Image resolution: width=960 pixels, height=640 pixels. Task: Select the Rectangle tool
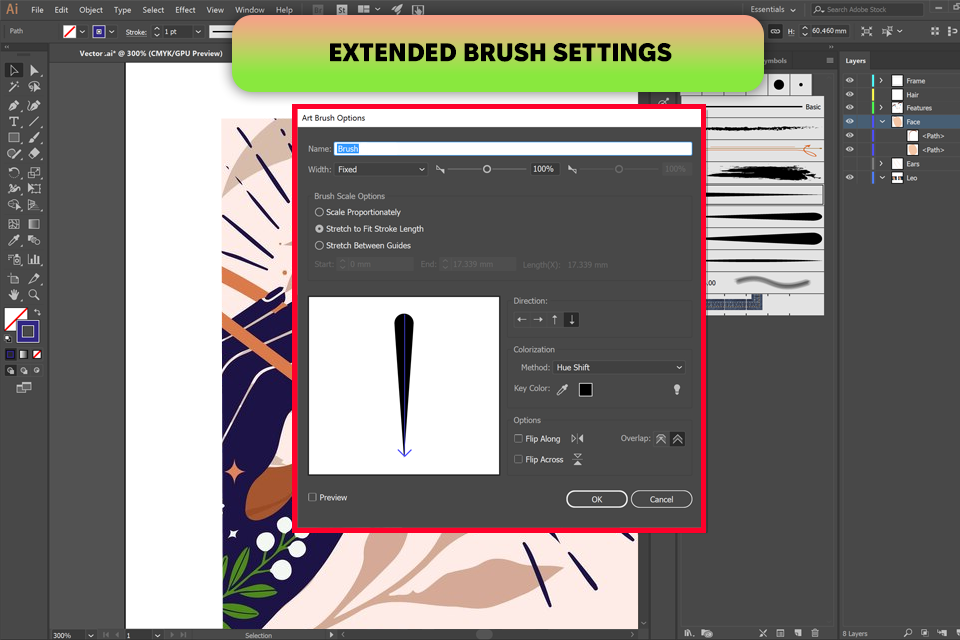tap(13, 138)
